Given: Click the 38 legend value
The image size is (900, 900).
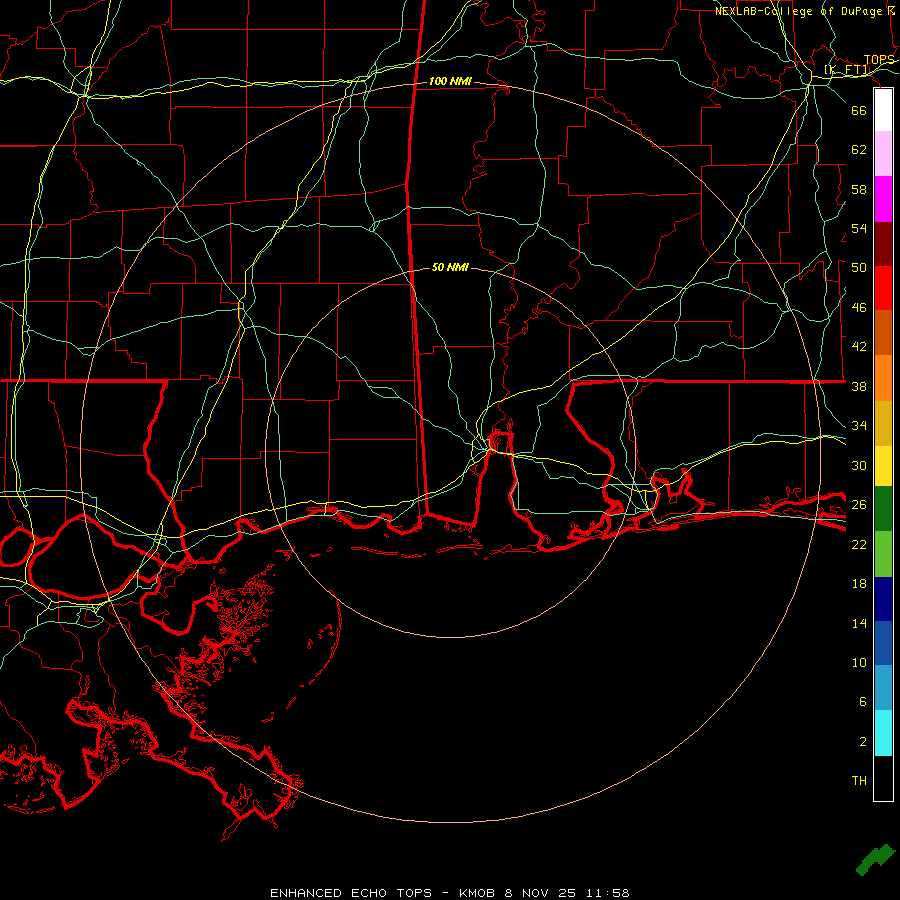Looking at the screenshot, I should pyautogui.click(x=859, y=387).
